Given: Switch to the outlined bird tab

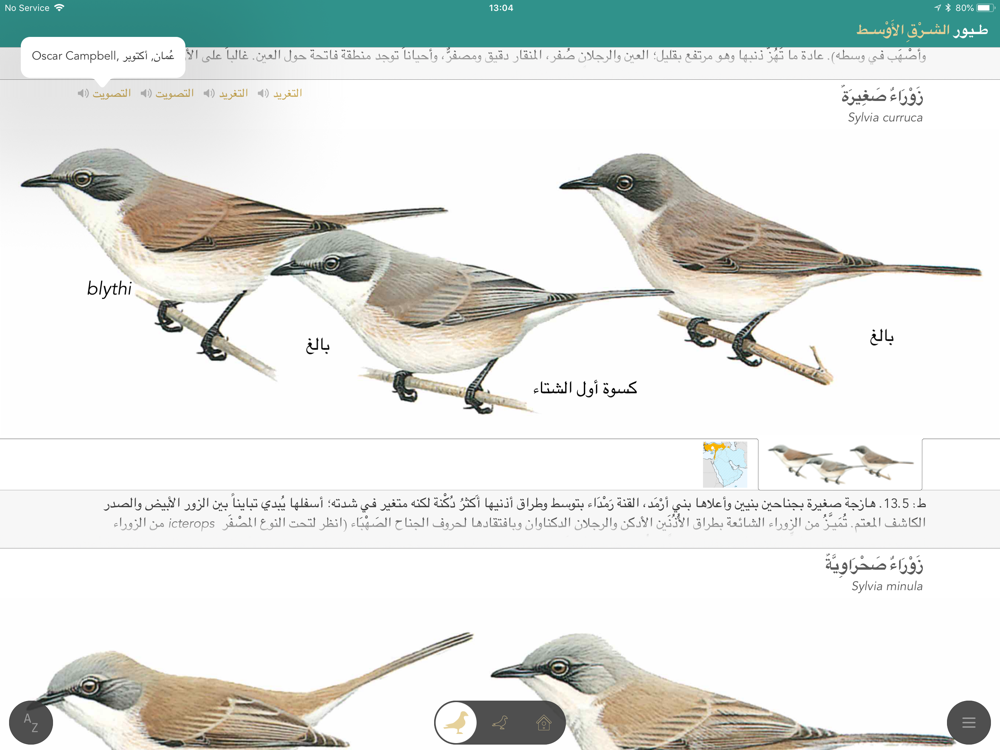Looking at the screenshot, I should pos(501,723).
